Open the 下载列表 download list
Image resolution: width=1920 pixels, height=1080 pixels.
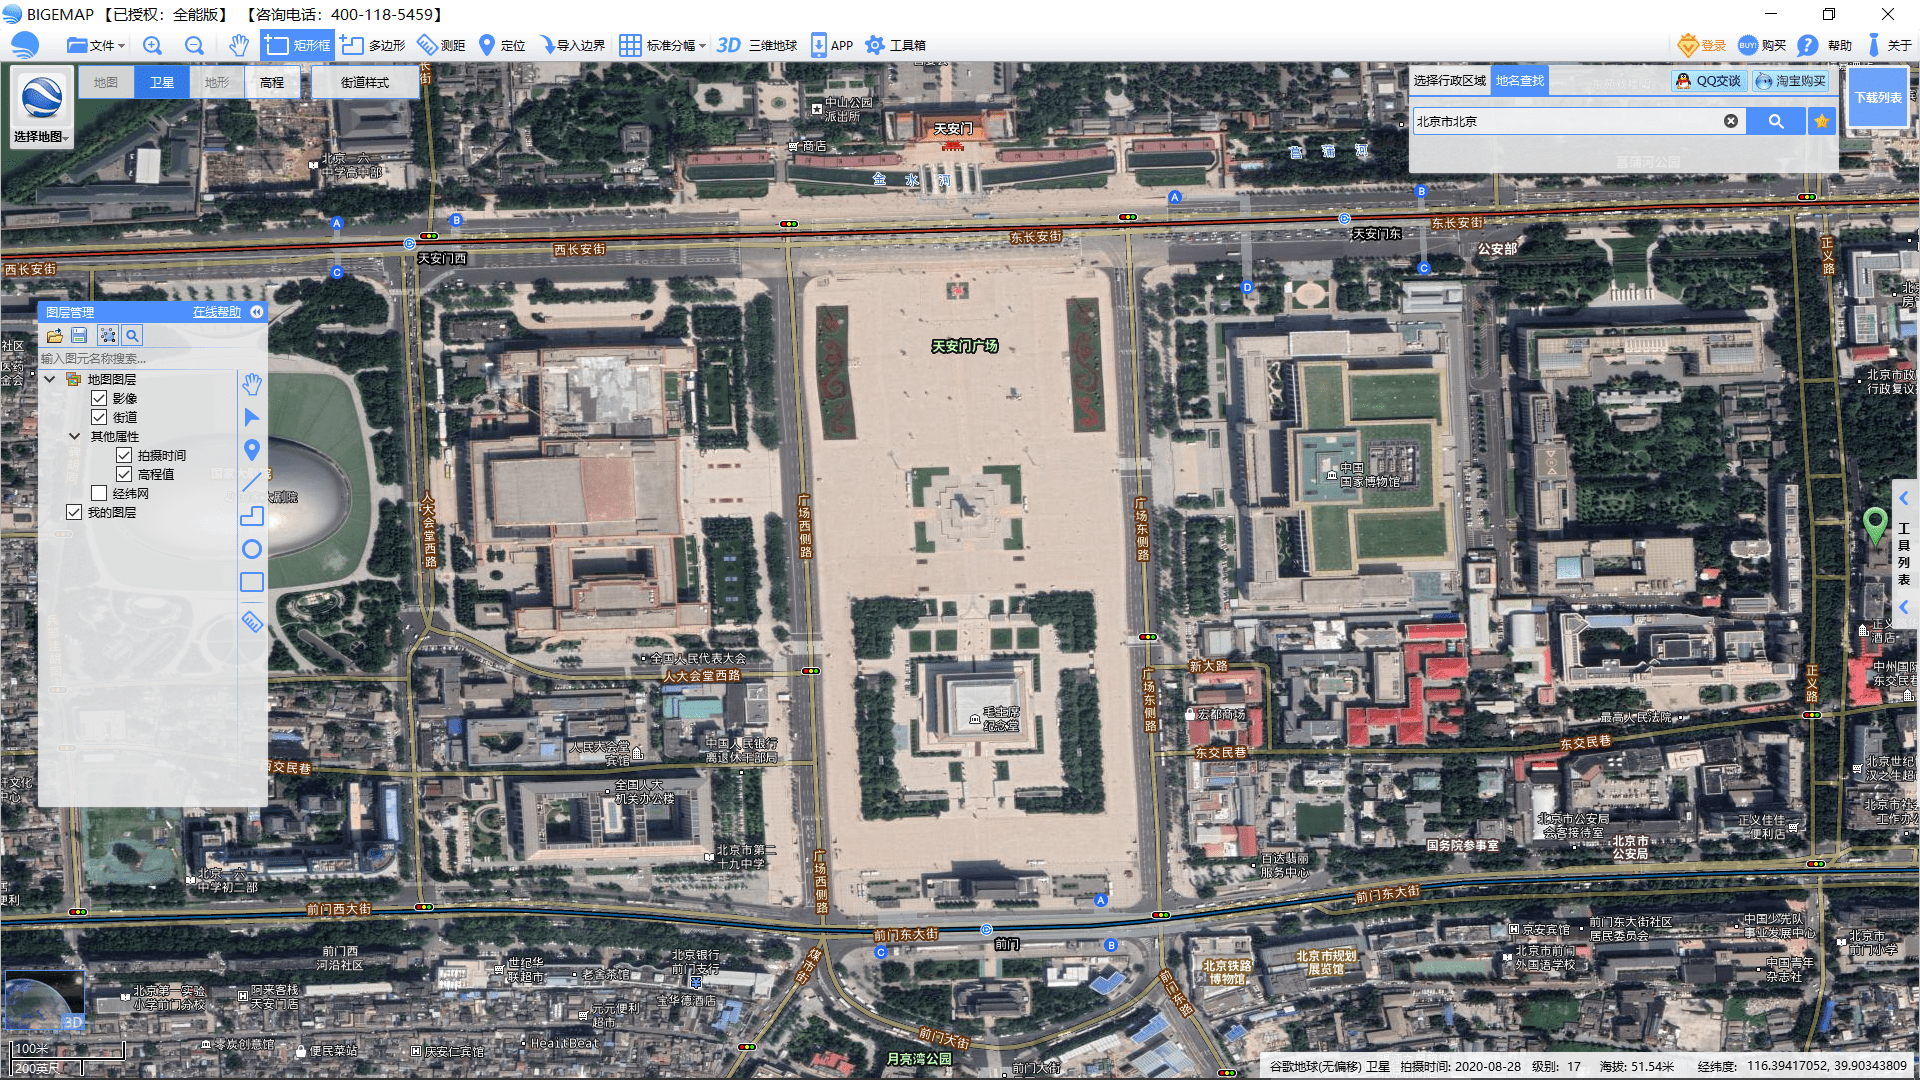pyautogui.click(x=1878, y=97)
